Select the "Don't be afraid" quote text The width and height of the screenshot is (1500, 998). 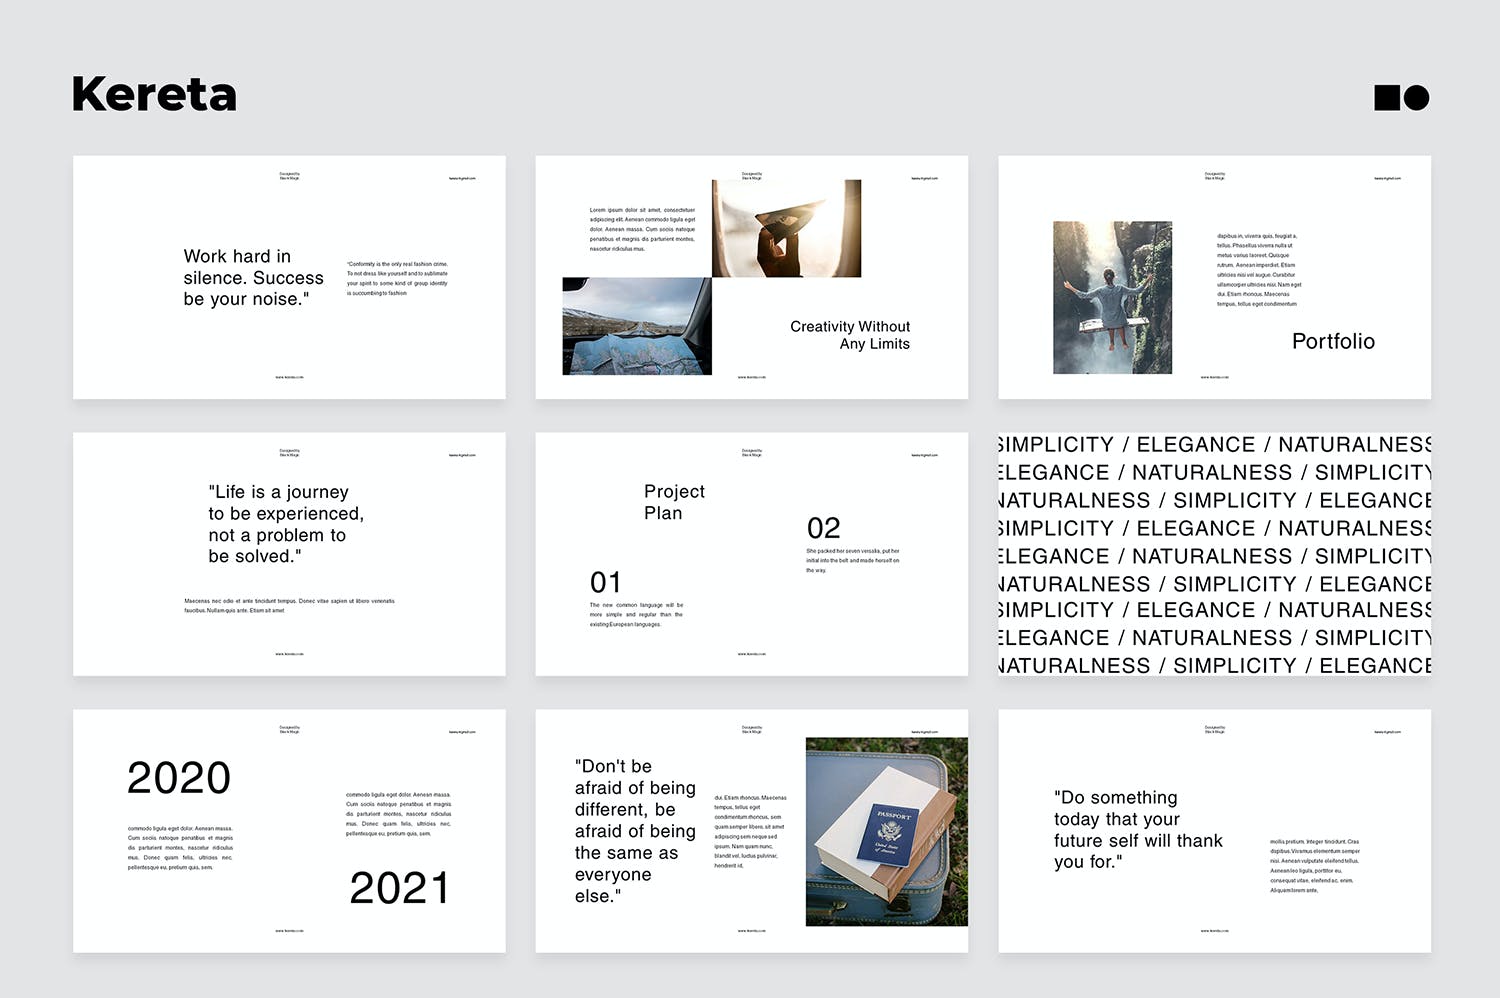[x=634, y=831]
